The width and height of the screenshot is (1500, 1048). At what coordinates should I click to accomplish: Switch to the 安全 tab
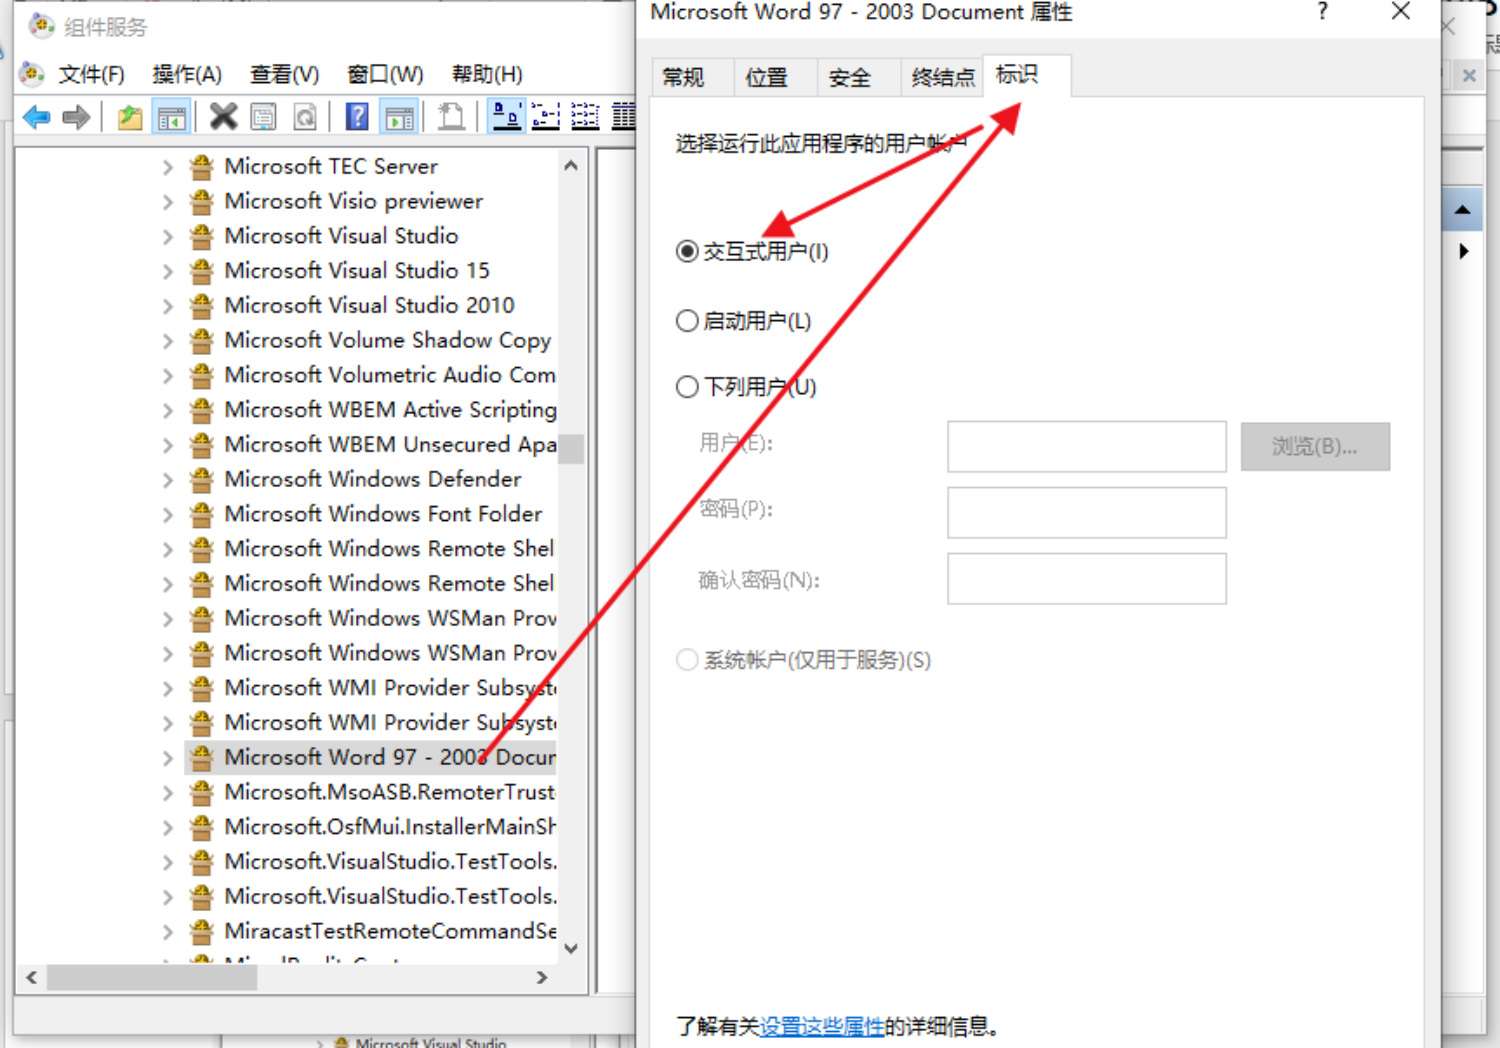click(x=850, y=78)
